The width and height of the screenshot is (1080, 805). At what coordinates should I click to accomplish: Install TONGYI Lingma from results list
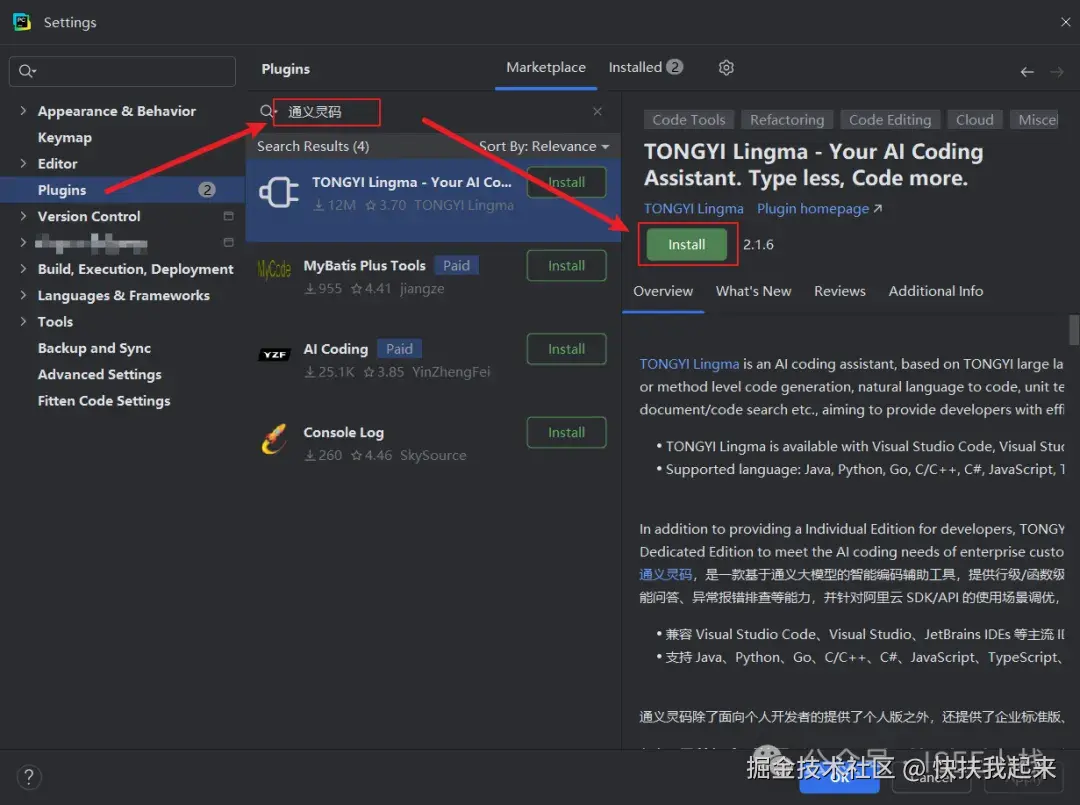click(x=566, y=182)
